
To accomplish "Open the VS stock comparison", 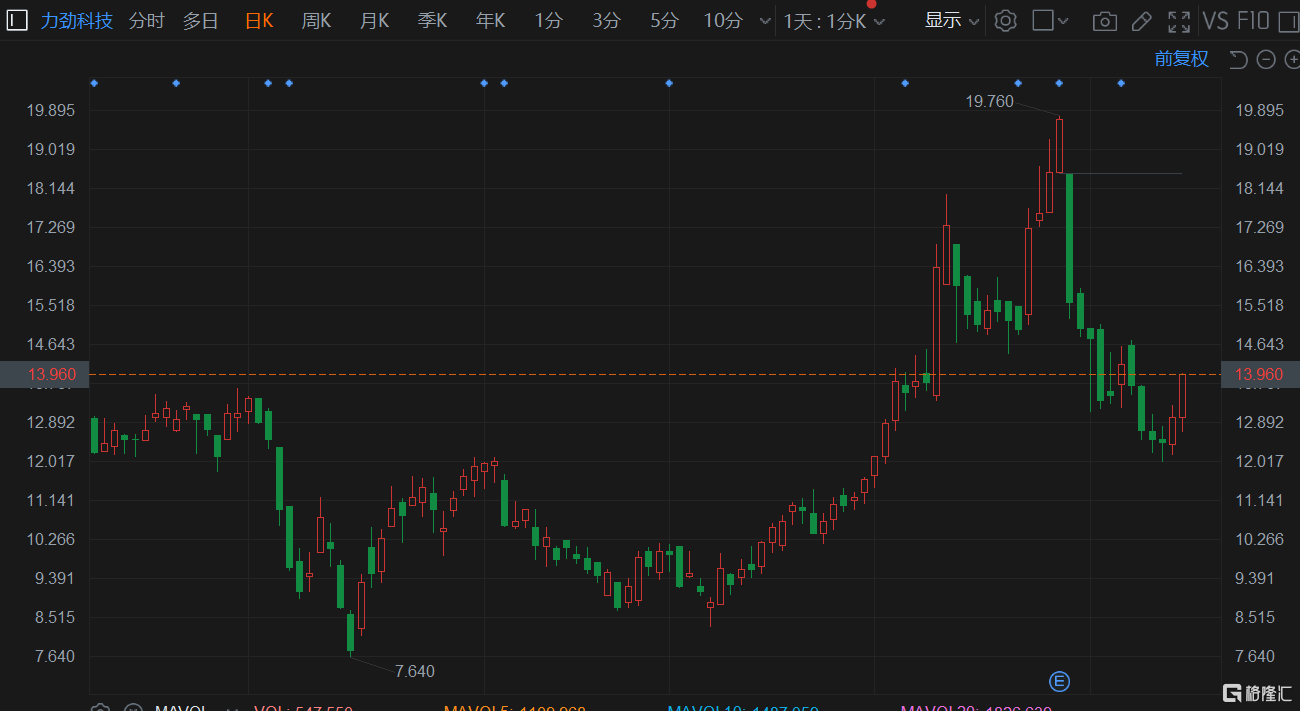I will [x=1216, y=21].
